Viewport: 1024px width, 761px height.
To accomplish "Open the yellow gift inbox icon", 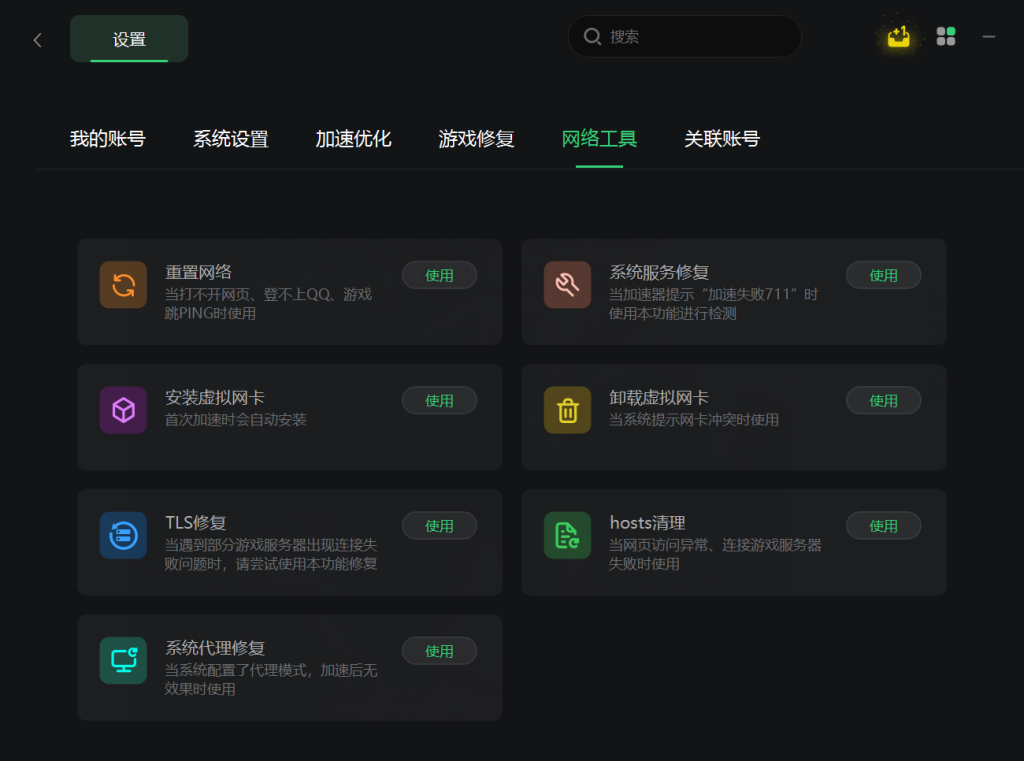I will click(899, 37).
